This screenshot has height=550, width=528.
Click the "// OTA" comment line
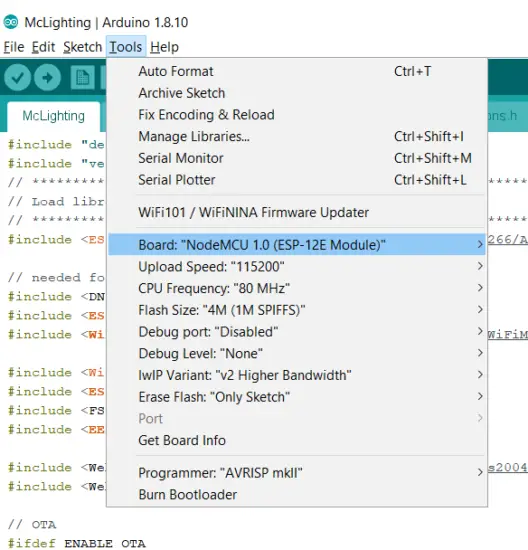[x=32, y=524]
